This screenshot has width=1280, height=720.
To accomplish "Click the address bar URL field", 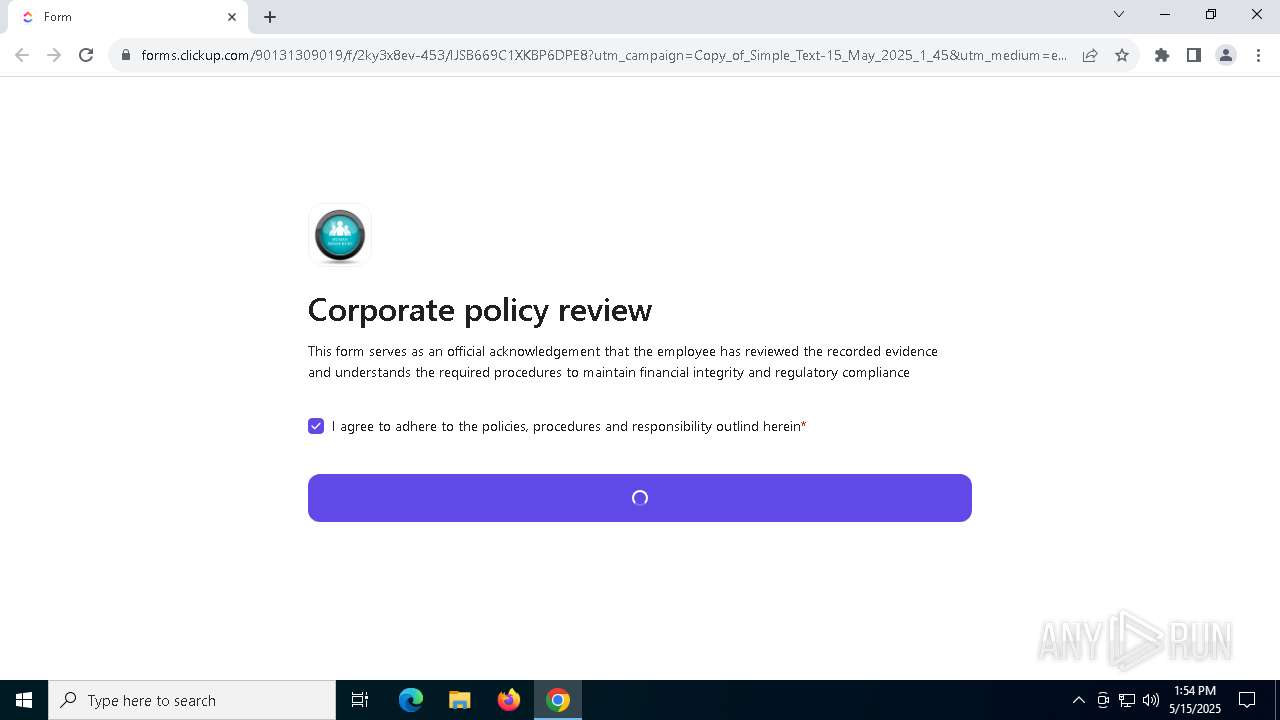I will (604, 55).
